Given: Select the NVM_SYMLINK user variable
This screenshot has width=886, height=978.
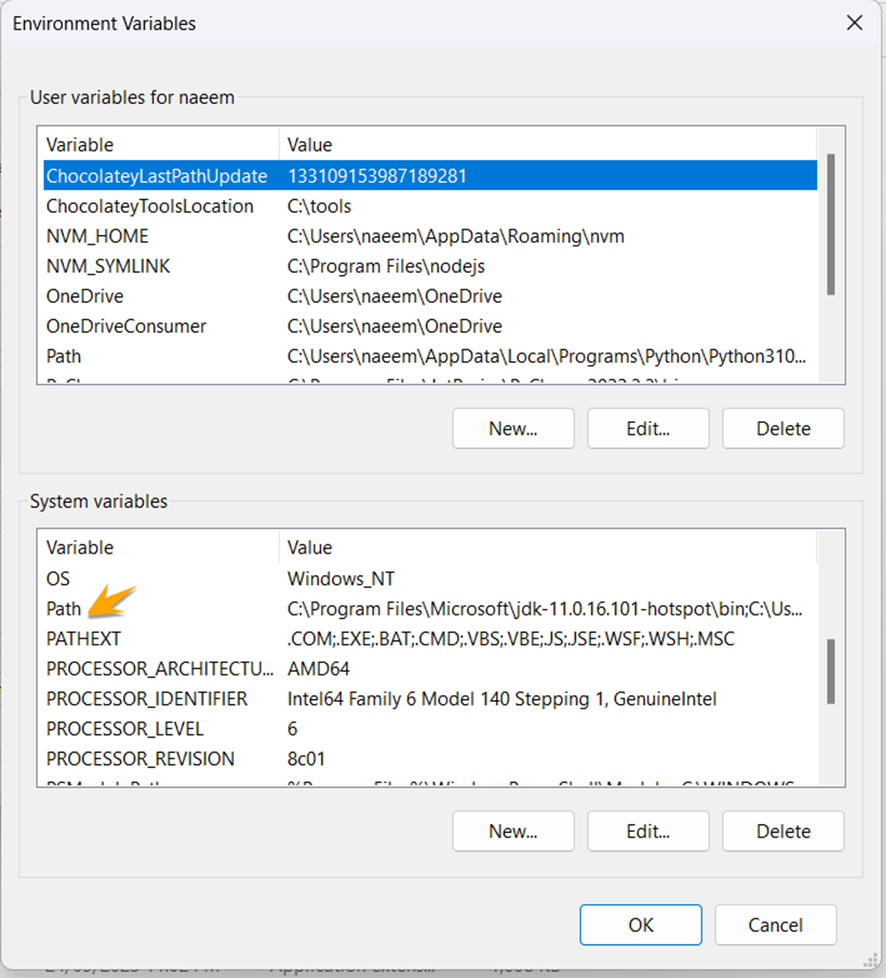Looking at the screenshot, I should 105,266.
